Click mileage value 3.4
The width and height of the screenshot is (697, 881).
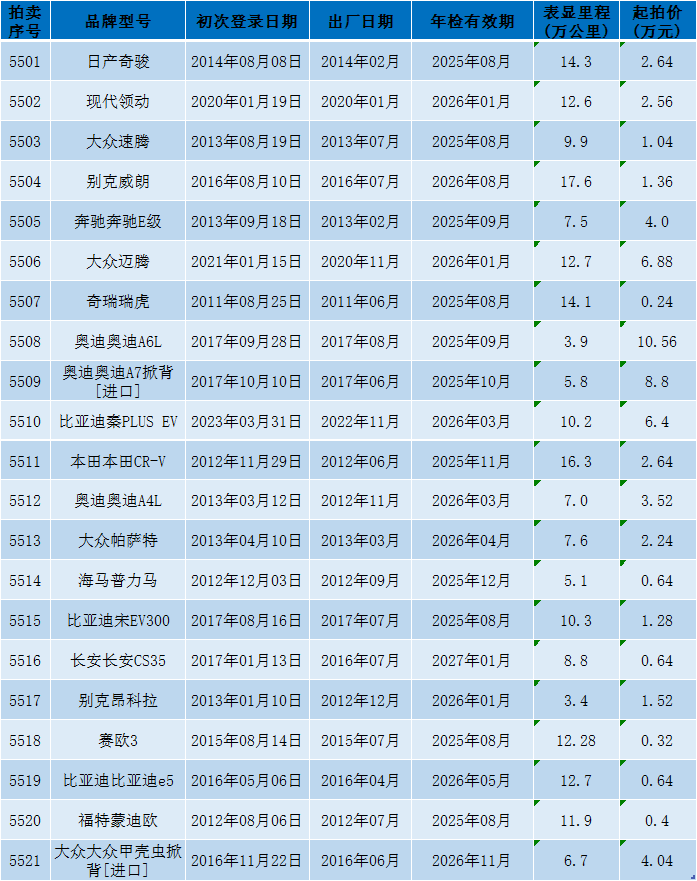click(x=576, y=700)
